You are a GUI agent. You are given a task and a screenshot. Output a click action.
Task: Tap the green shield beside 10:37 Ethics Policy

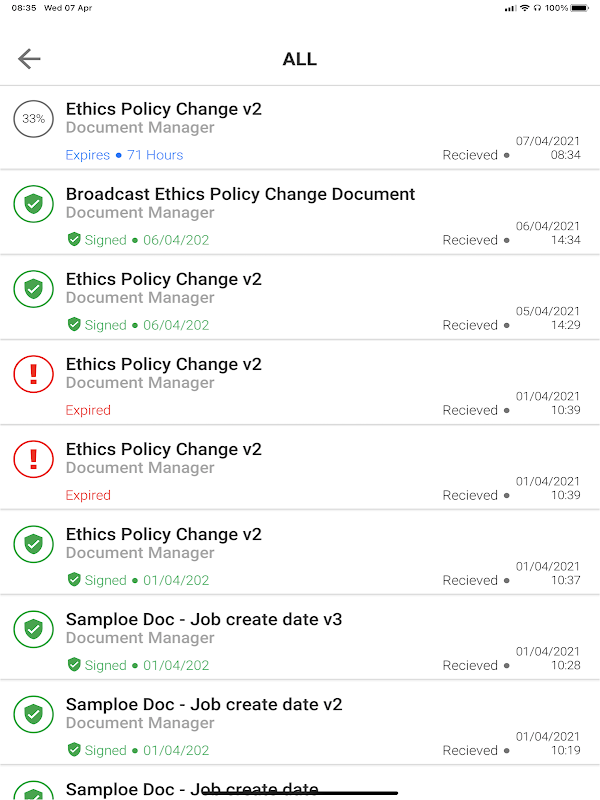(x=34, y=544)
